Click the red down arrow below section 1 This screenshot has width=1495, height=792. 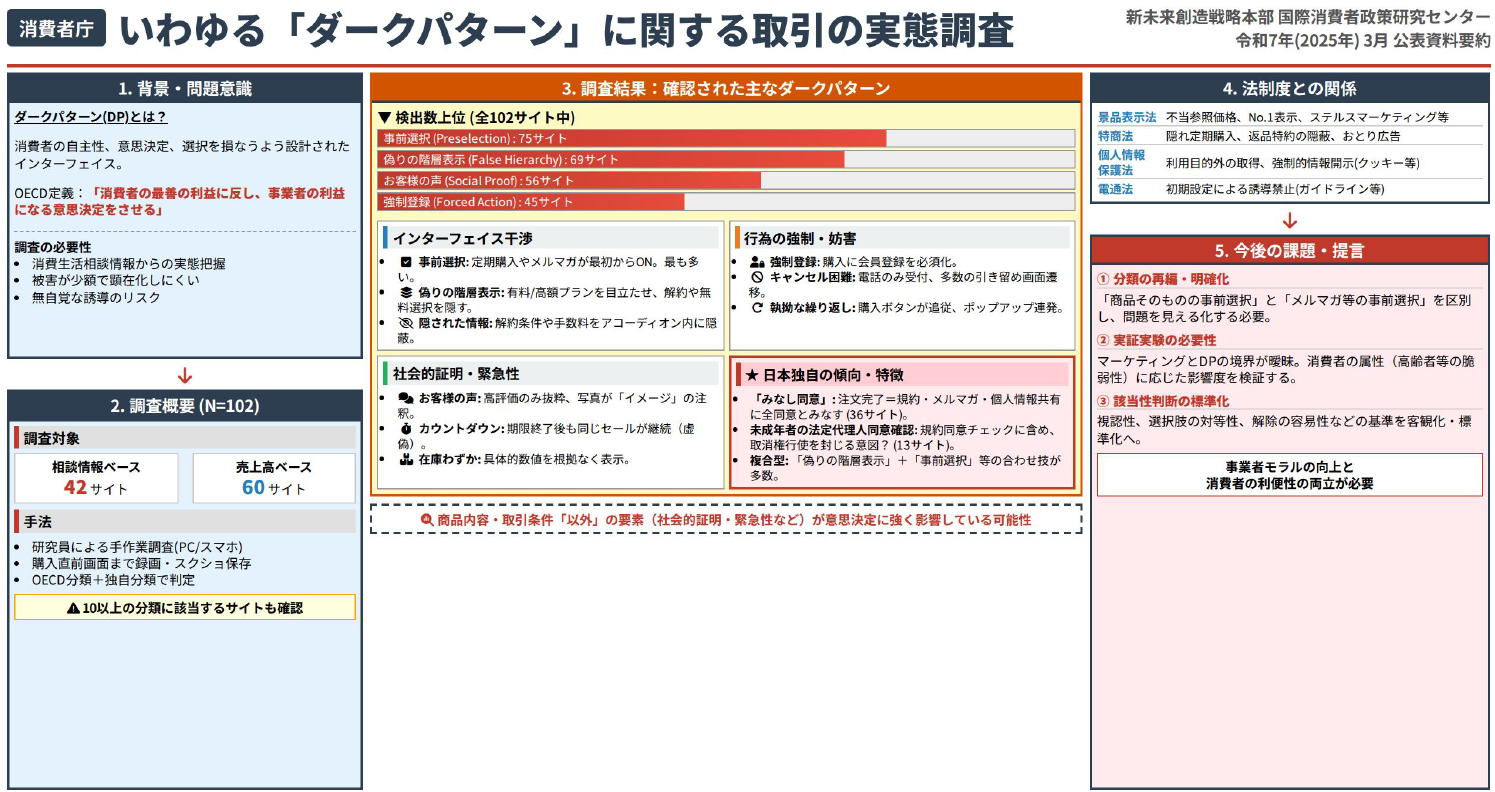coord(184,376)
